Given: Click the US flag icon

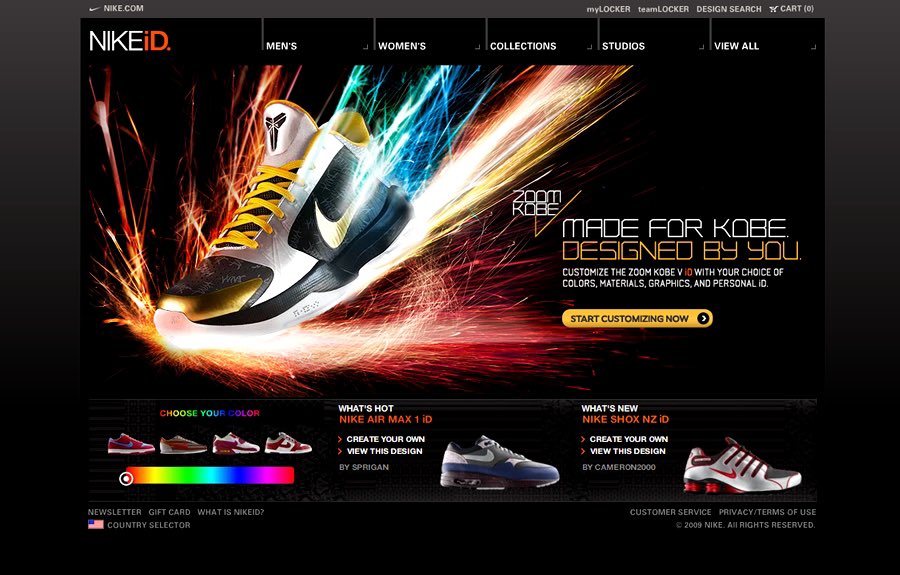Looking at the screenshot, I should click(96, 525).
